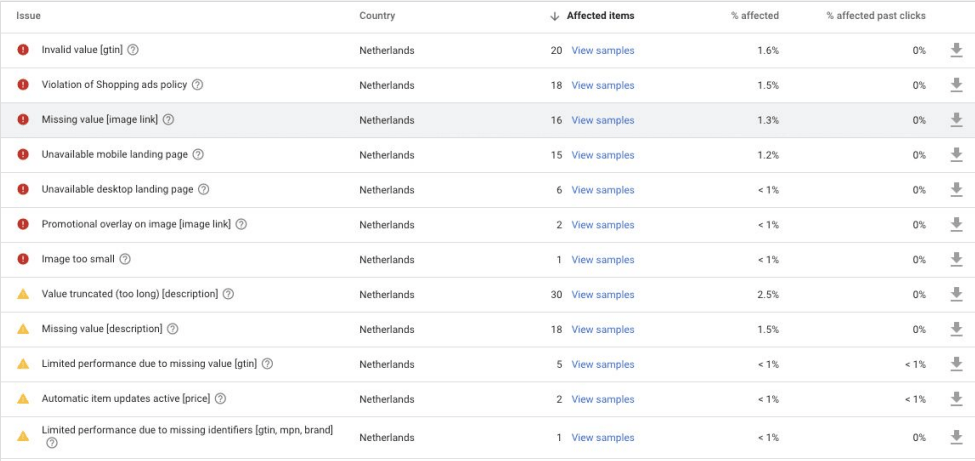Click red error icon for Invalid value [gtin]
975x461 pixels.
[23, 50]
